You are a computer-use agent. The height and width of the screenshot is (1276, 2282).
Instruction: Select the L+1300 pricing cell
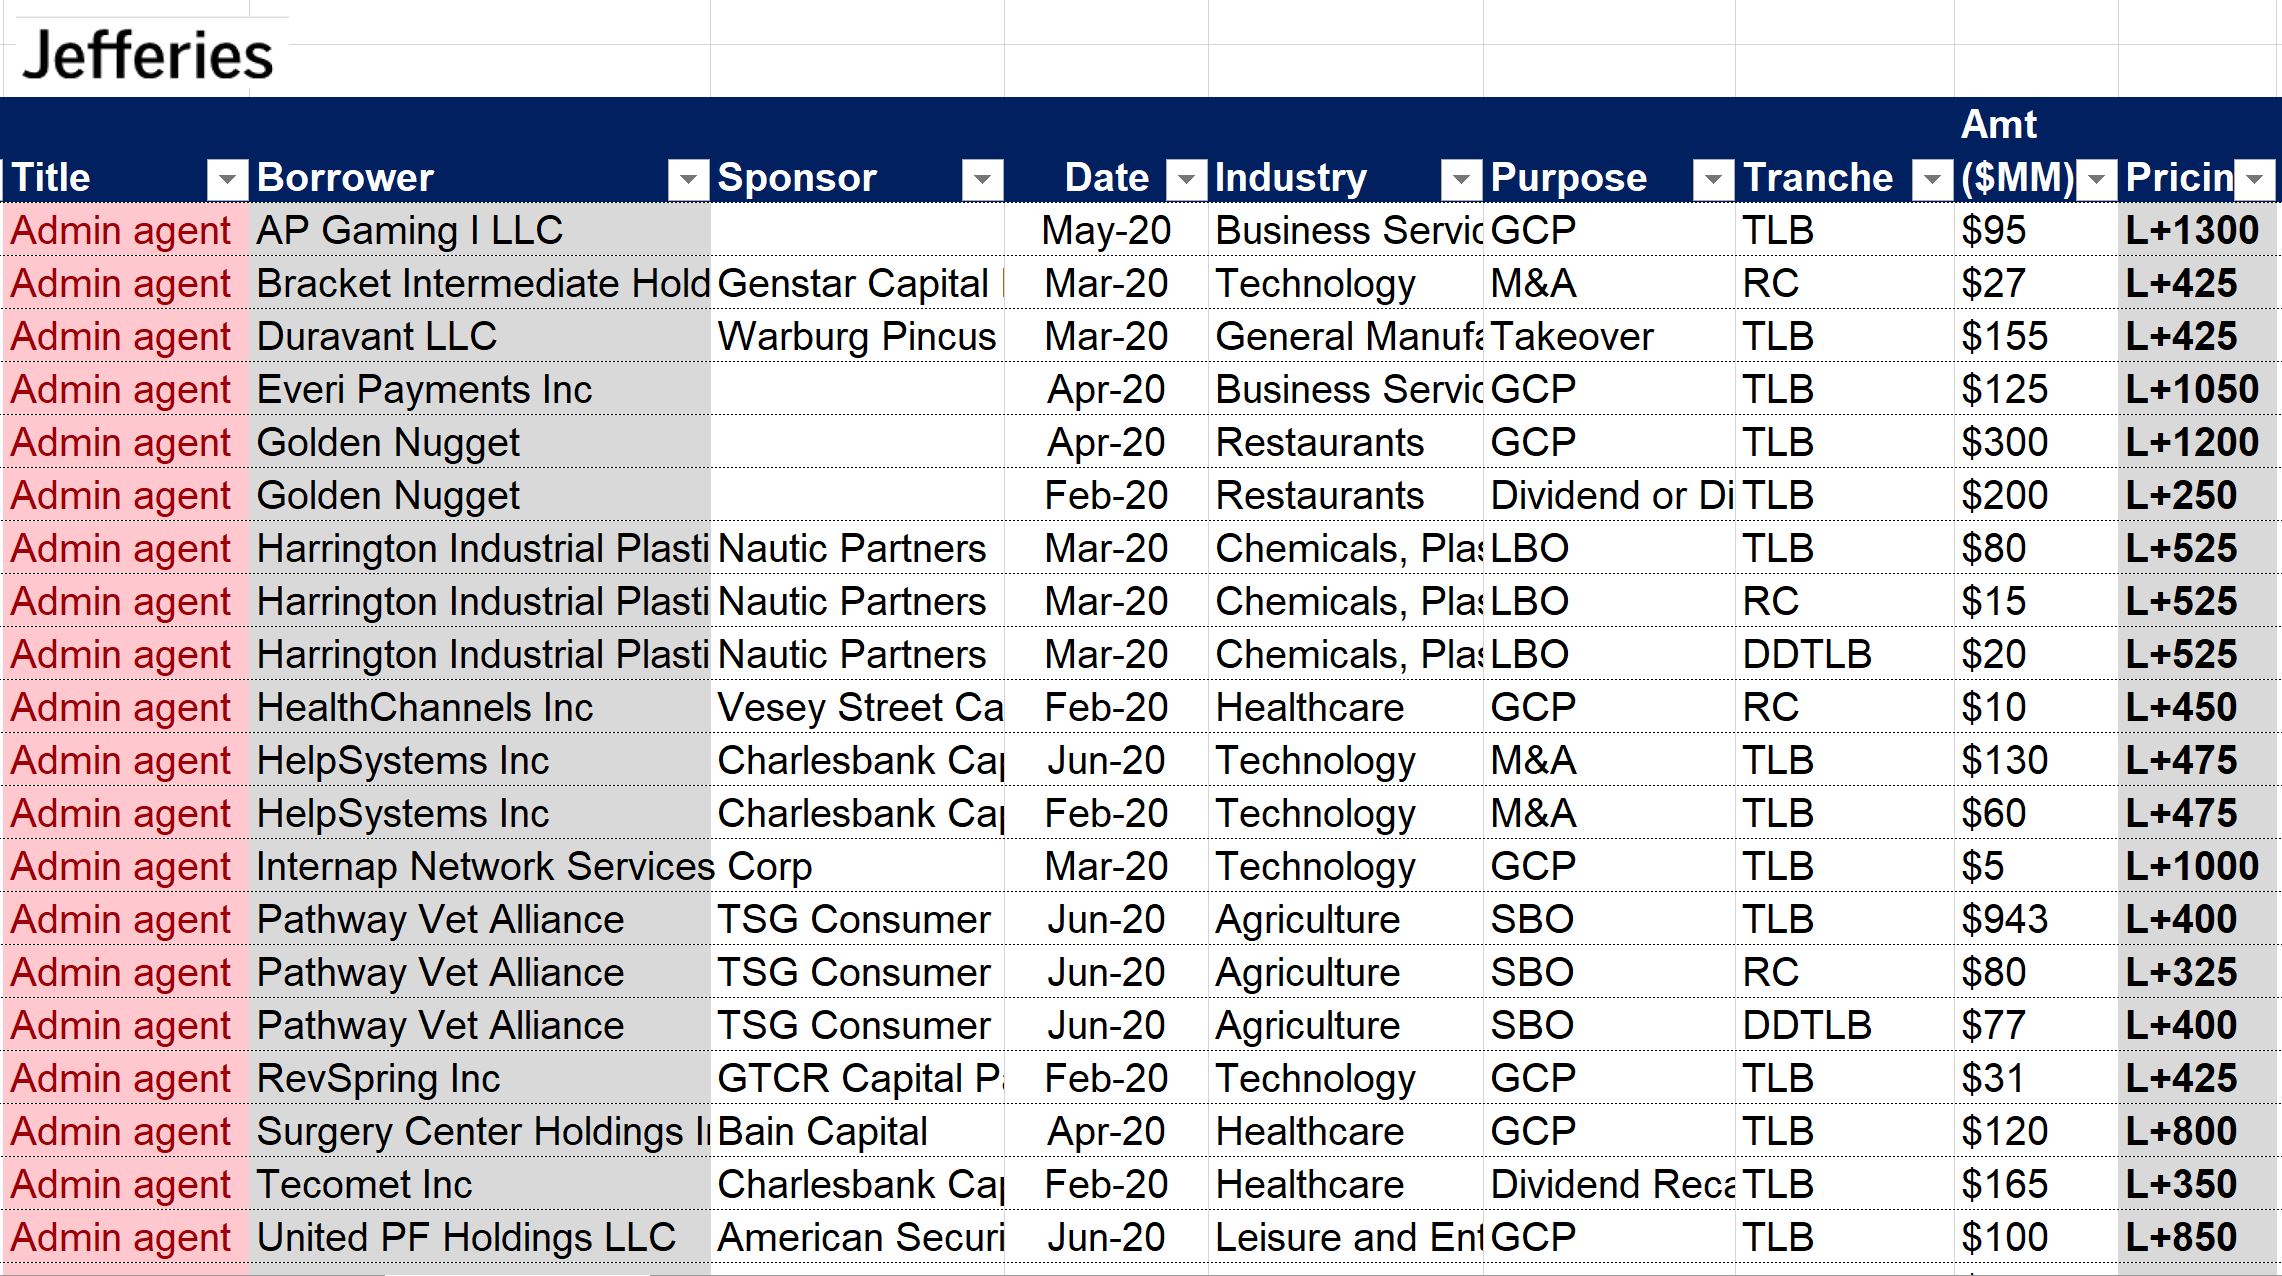[x=2198, y=231]
